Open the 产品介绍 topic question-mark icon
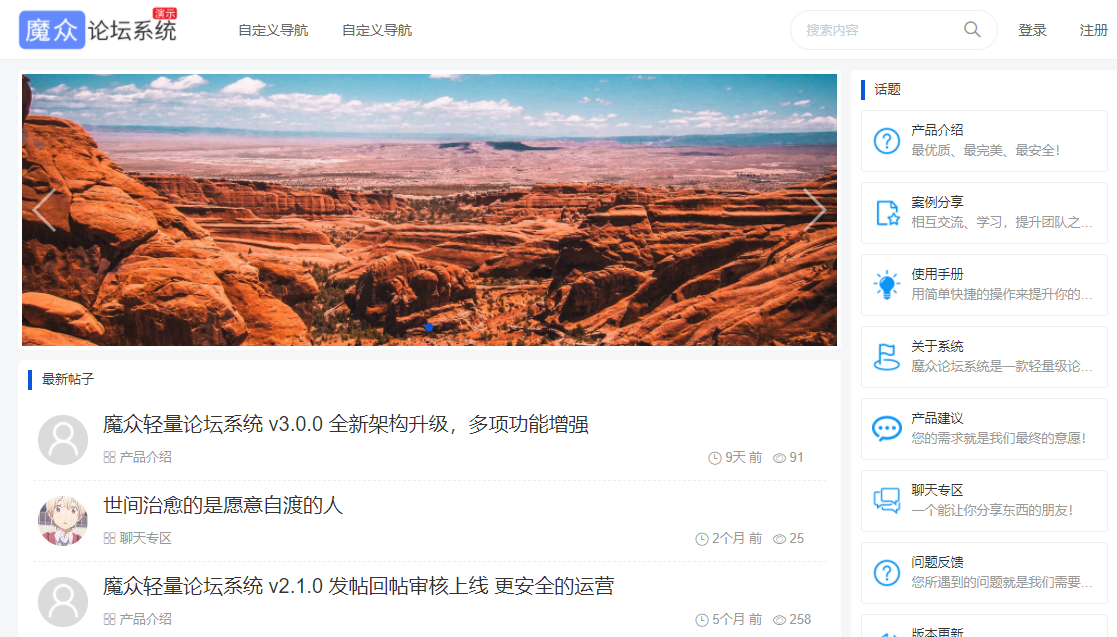Viewport: 1117px width, 637px height. coord(887,140)
